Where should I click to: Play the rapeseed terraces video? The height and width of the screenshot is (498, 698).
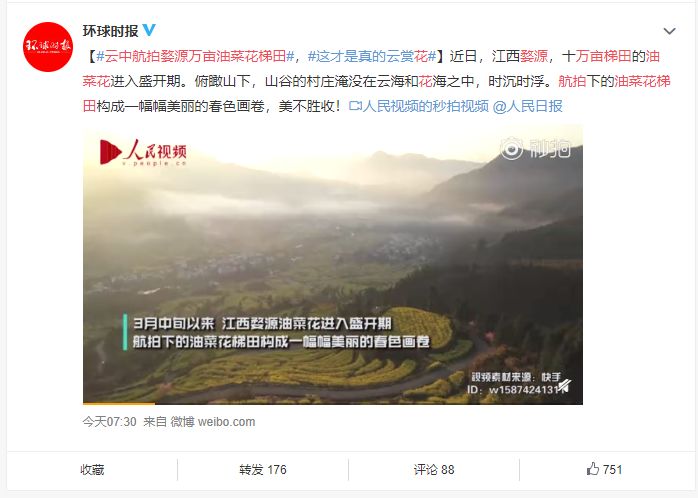[x=333, y=265]
